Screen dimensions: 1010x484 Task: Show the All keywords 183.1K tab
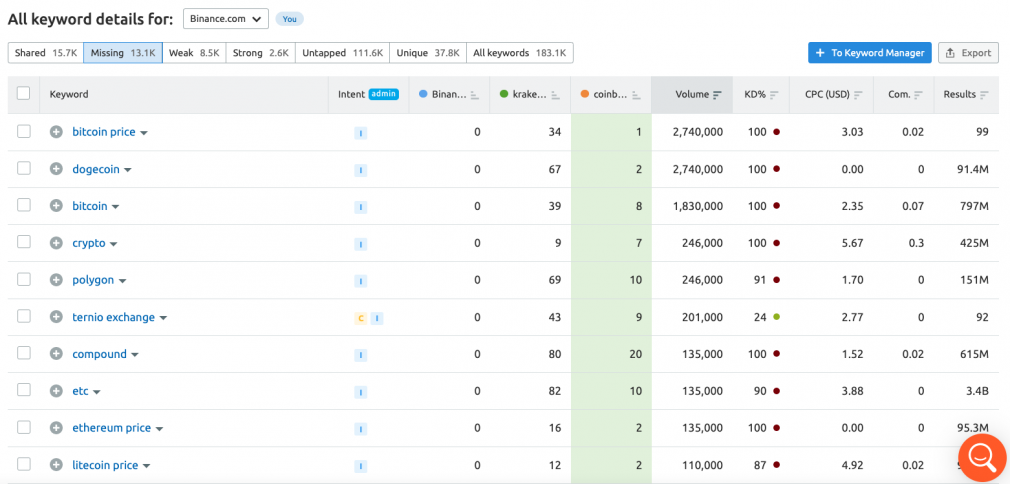point(520,53)
